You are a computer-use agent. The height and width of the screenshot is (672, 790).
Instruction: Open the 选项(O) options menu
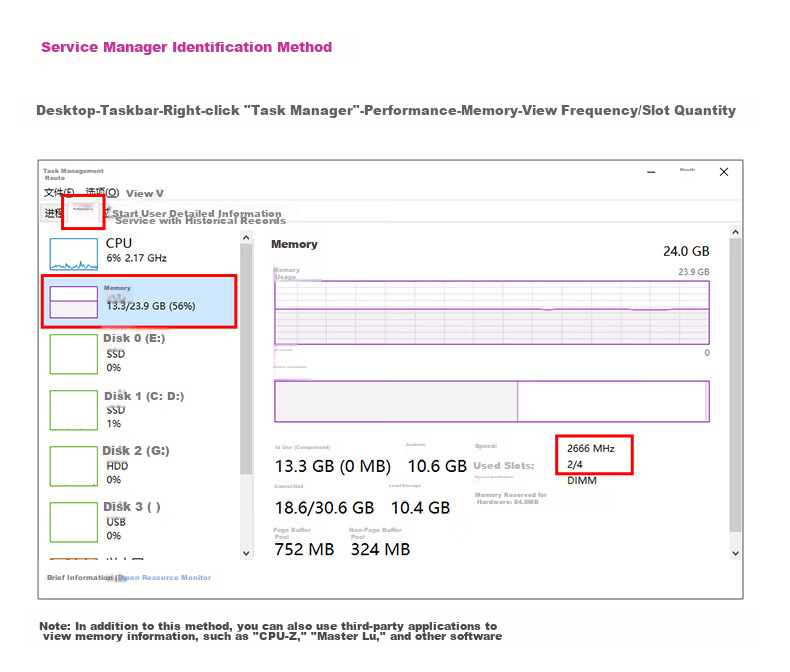102,192
